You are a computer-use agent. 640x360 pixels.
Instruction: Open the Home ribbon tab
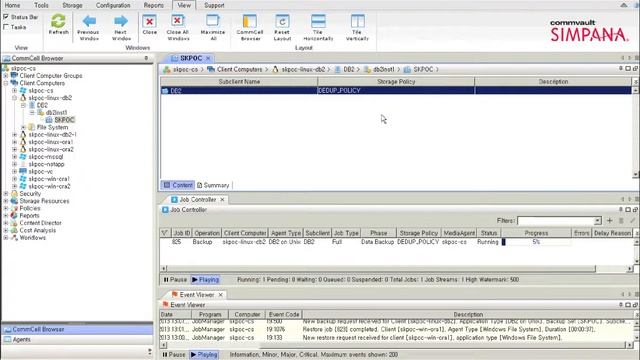tap(12, 5)
